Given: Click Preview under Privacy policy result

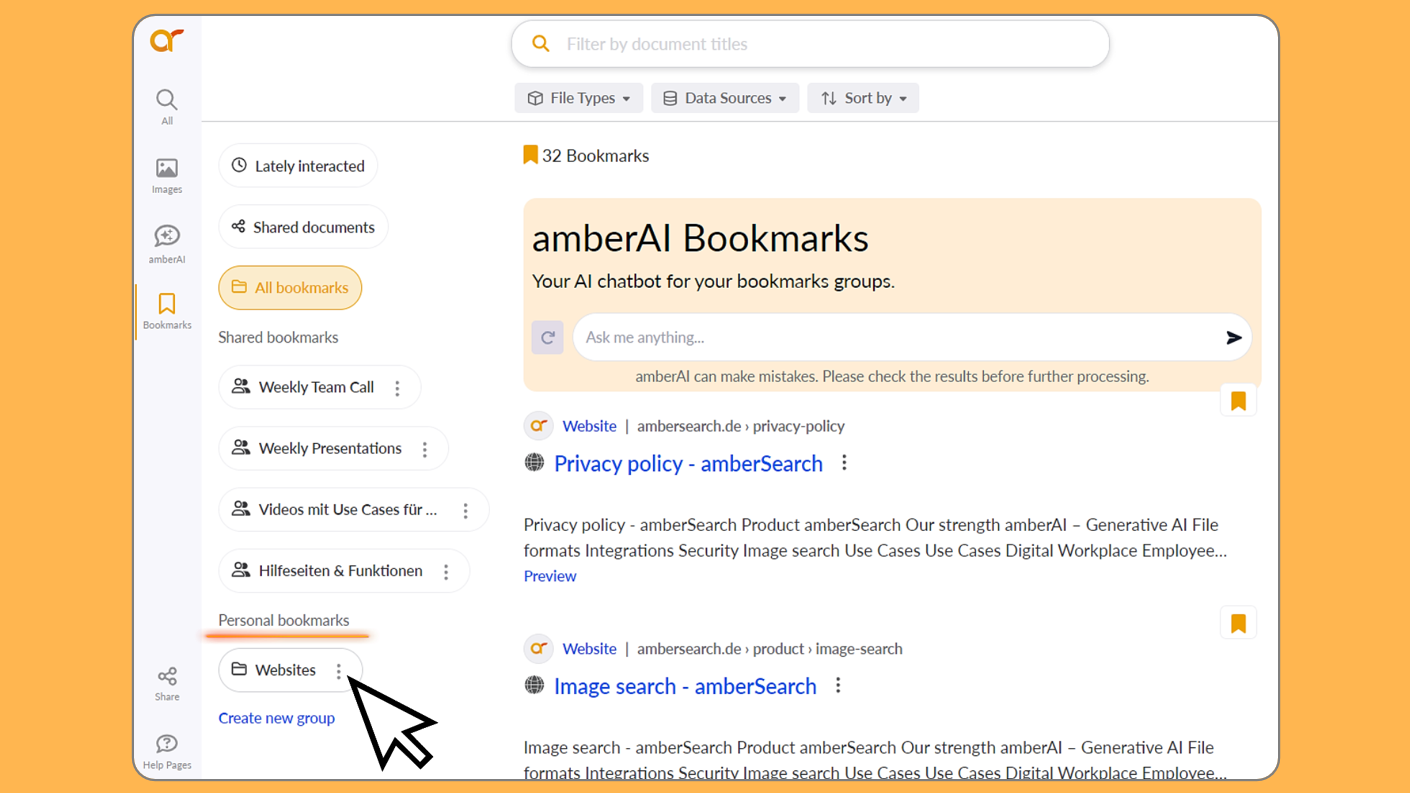Looking at the screenshot, I should click(x=550, y=576).
